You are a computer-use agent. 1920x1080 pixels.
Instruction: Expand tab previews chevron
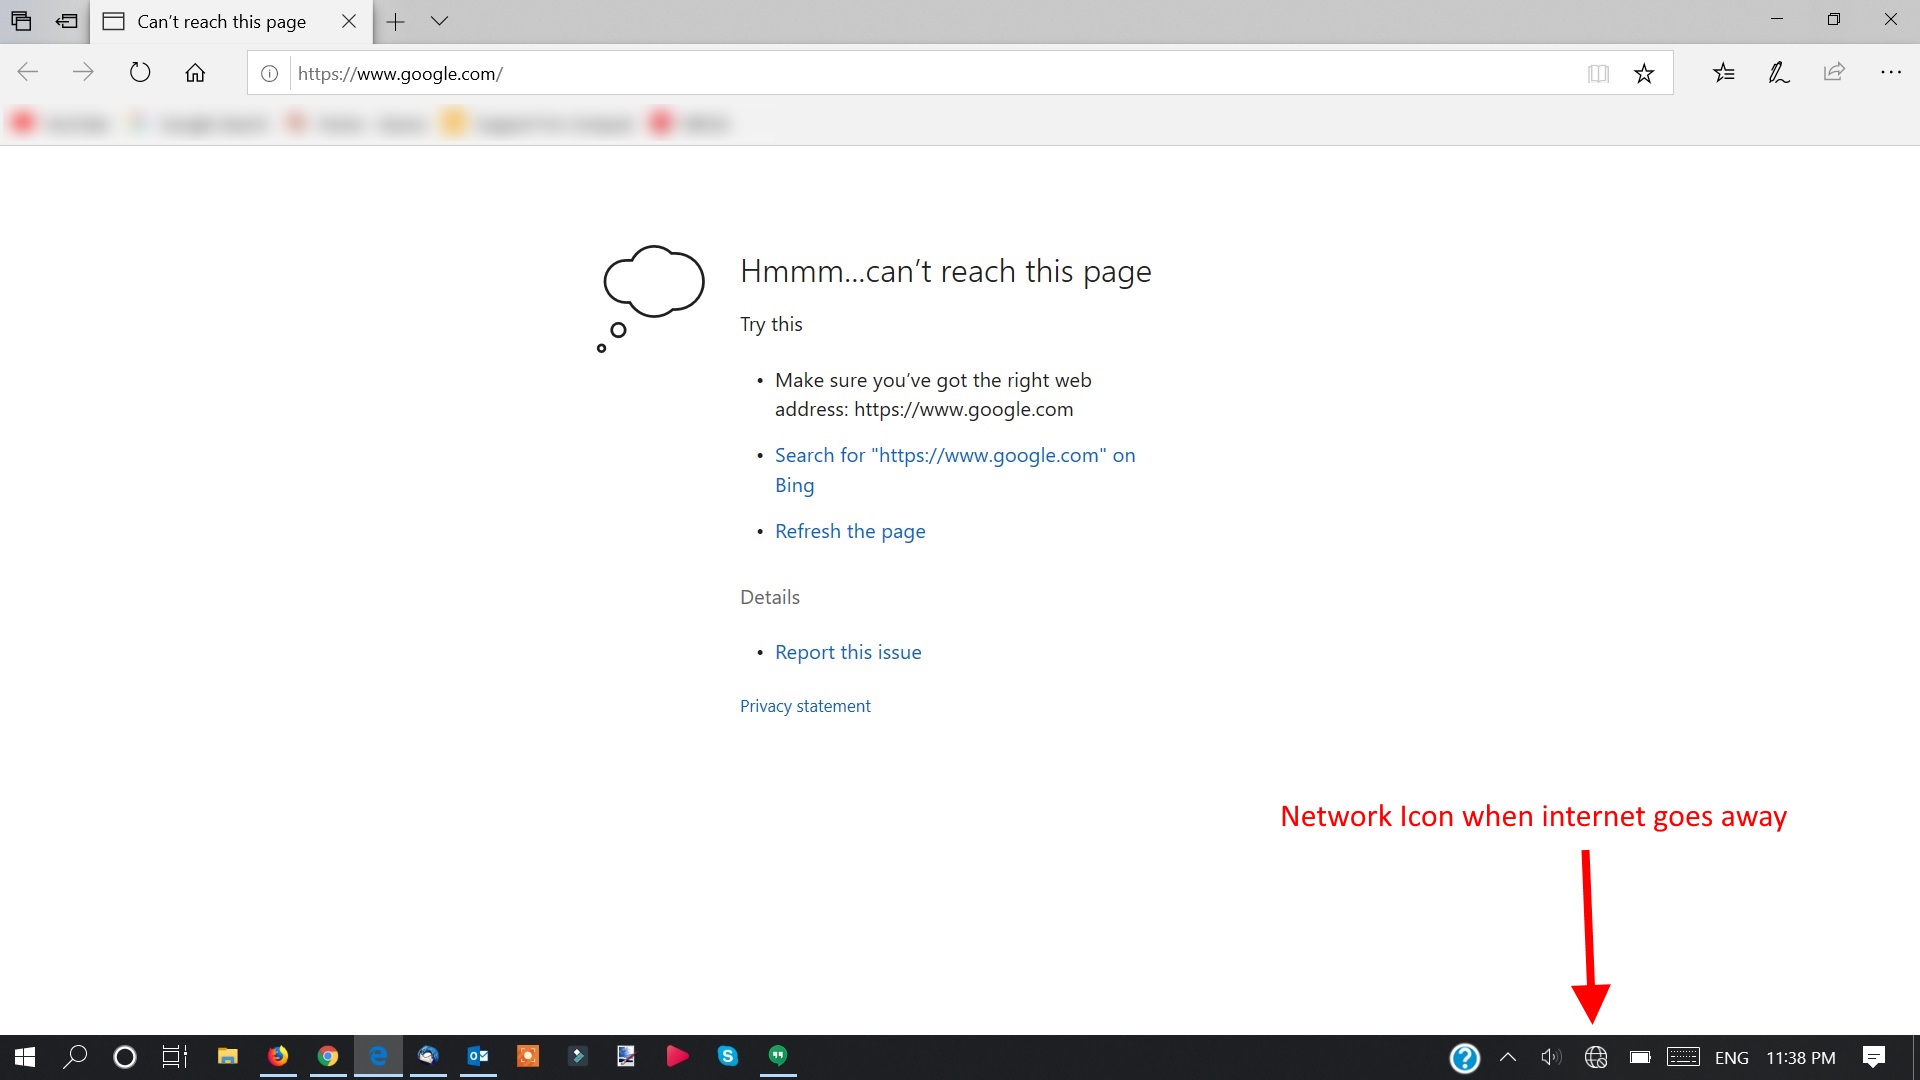click(439, 21)
